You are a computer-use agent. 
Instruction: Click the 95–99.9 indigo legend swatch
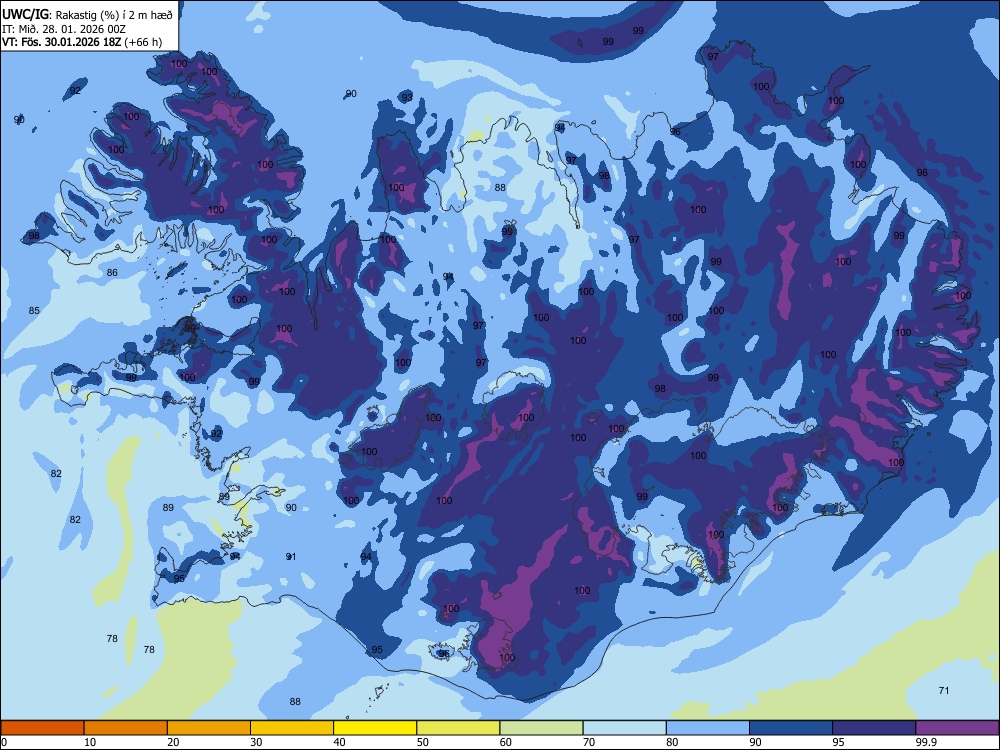click(x=874, y=728)
